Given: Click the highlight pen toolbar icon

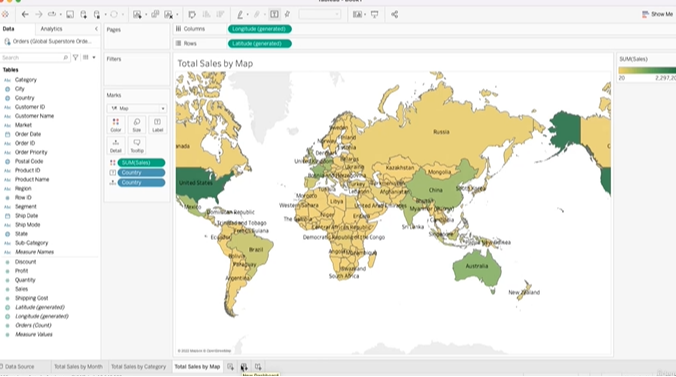Looking at the screenshot, I should (x=240, y=15).
